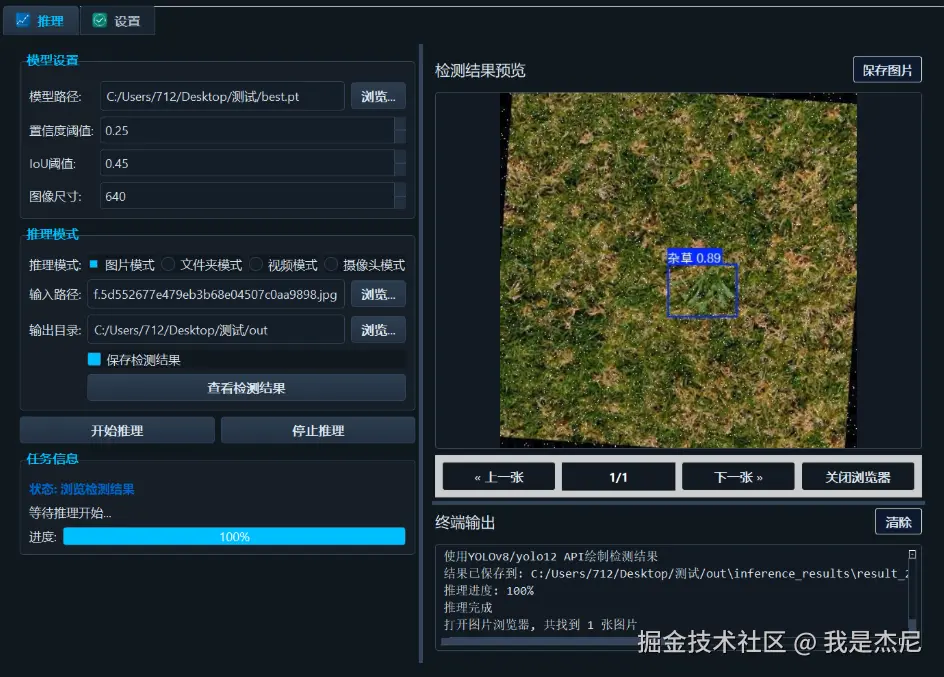Save the preview image via 保存图片

click(887, 69)
